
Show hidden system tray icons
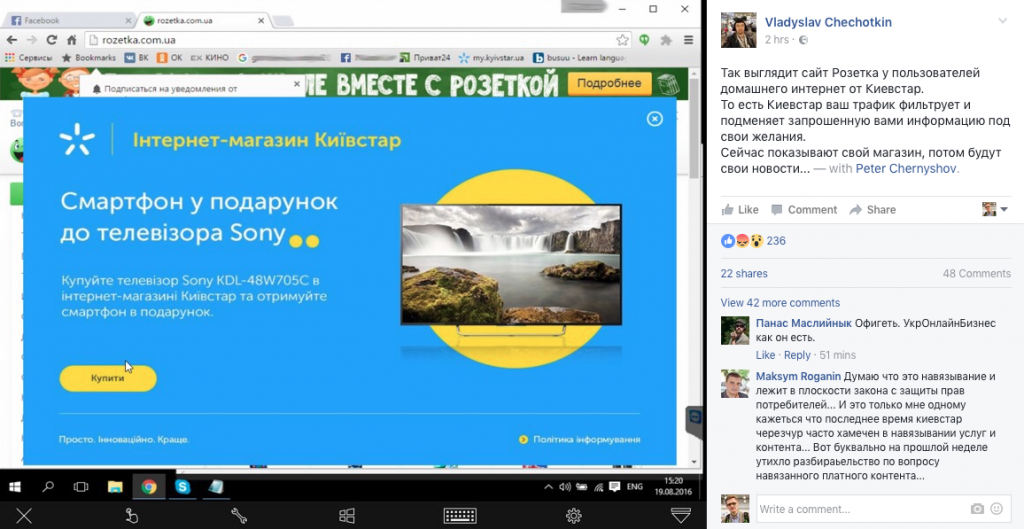pos(548,487)
